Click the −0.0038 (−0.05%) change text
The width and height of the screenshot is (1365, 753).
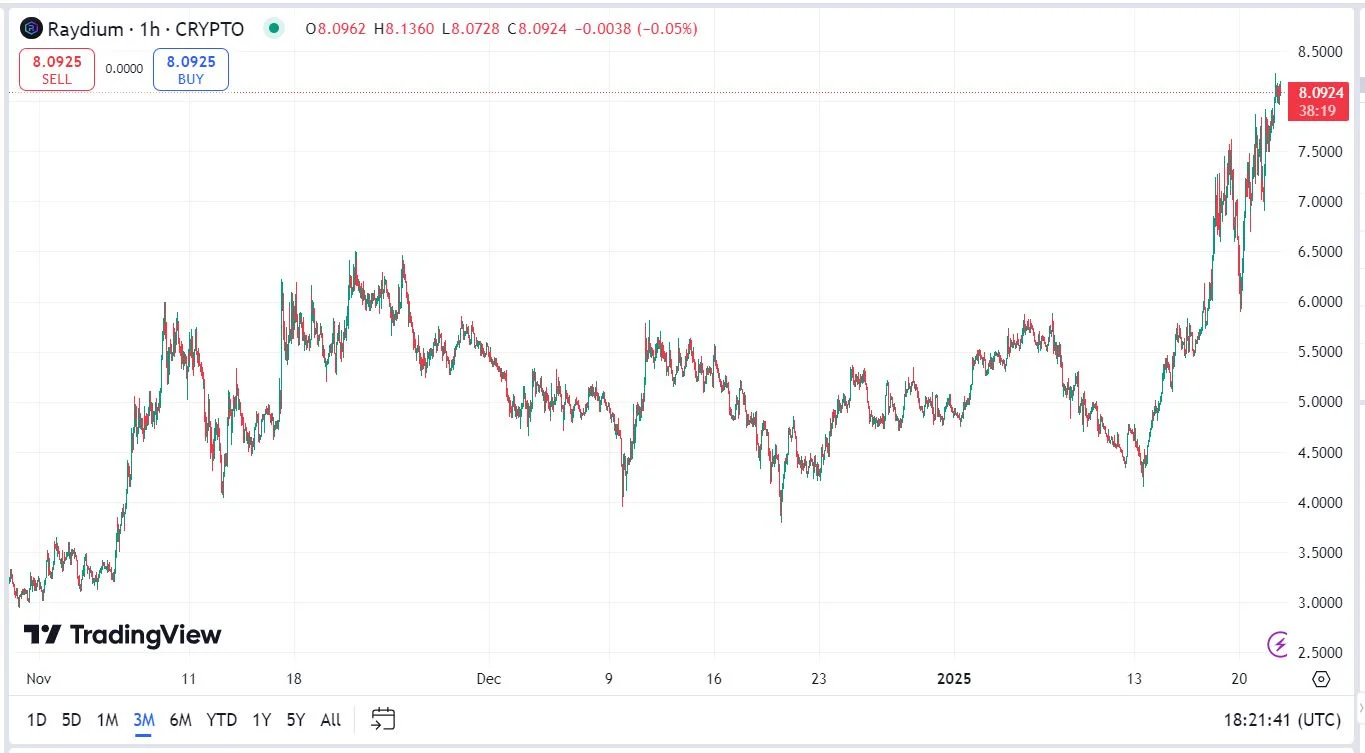(635, 29)
